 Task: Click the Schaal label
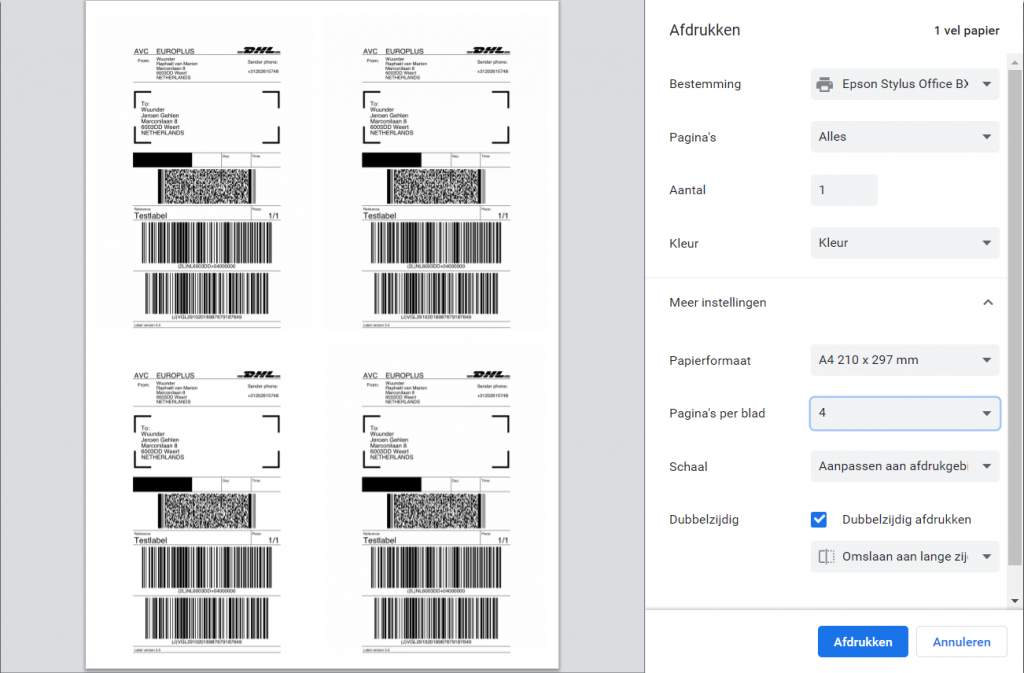click(688, 467)
